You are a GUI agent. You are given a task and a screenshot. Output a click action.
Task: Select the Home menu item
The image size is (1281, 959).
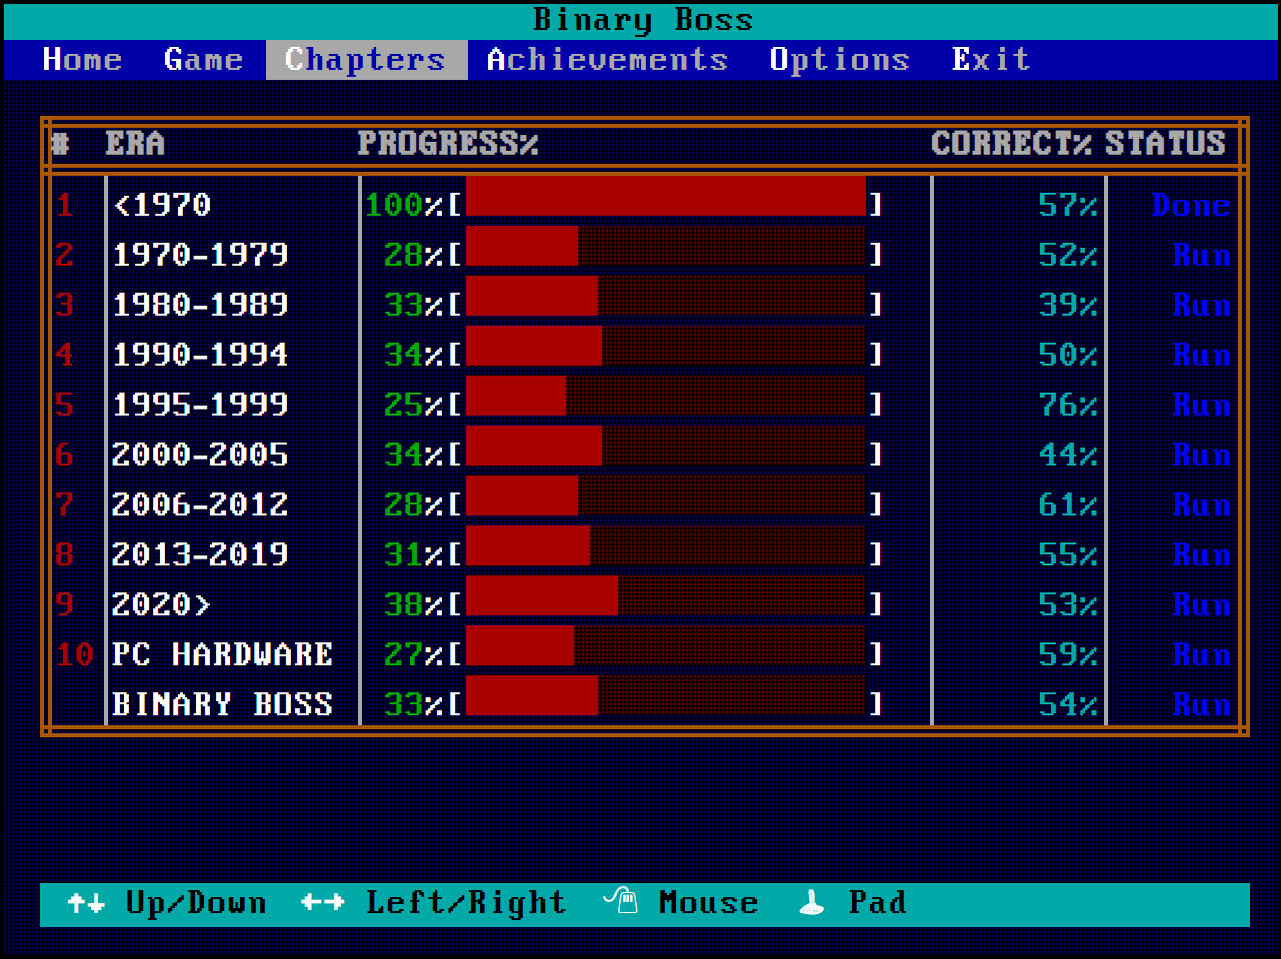click(81, 59)
